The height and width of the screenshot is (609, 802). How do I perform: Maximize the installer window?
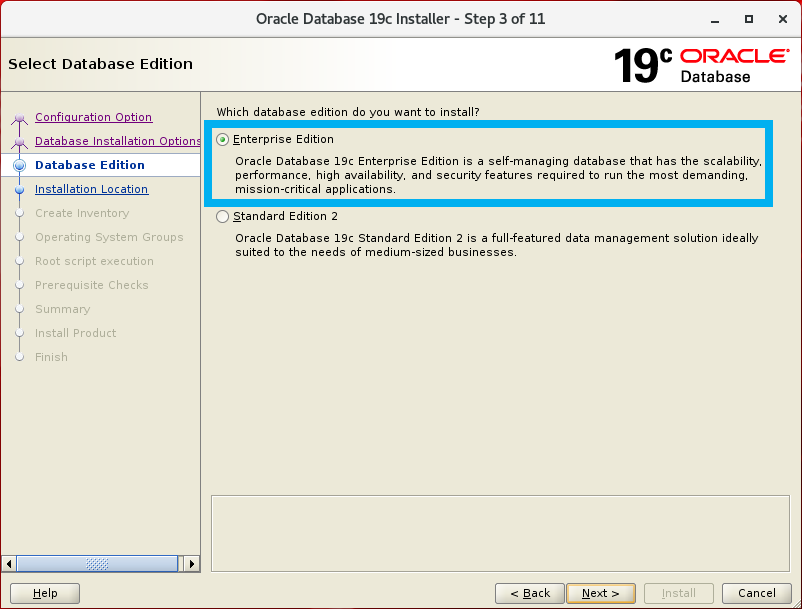click(749, 19)
